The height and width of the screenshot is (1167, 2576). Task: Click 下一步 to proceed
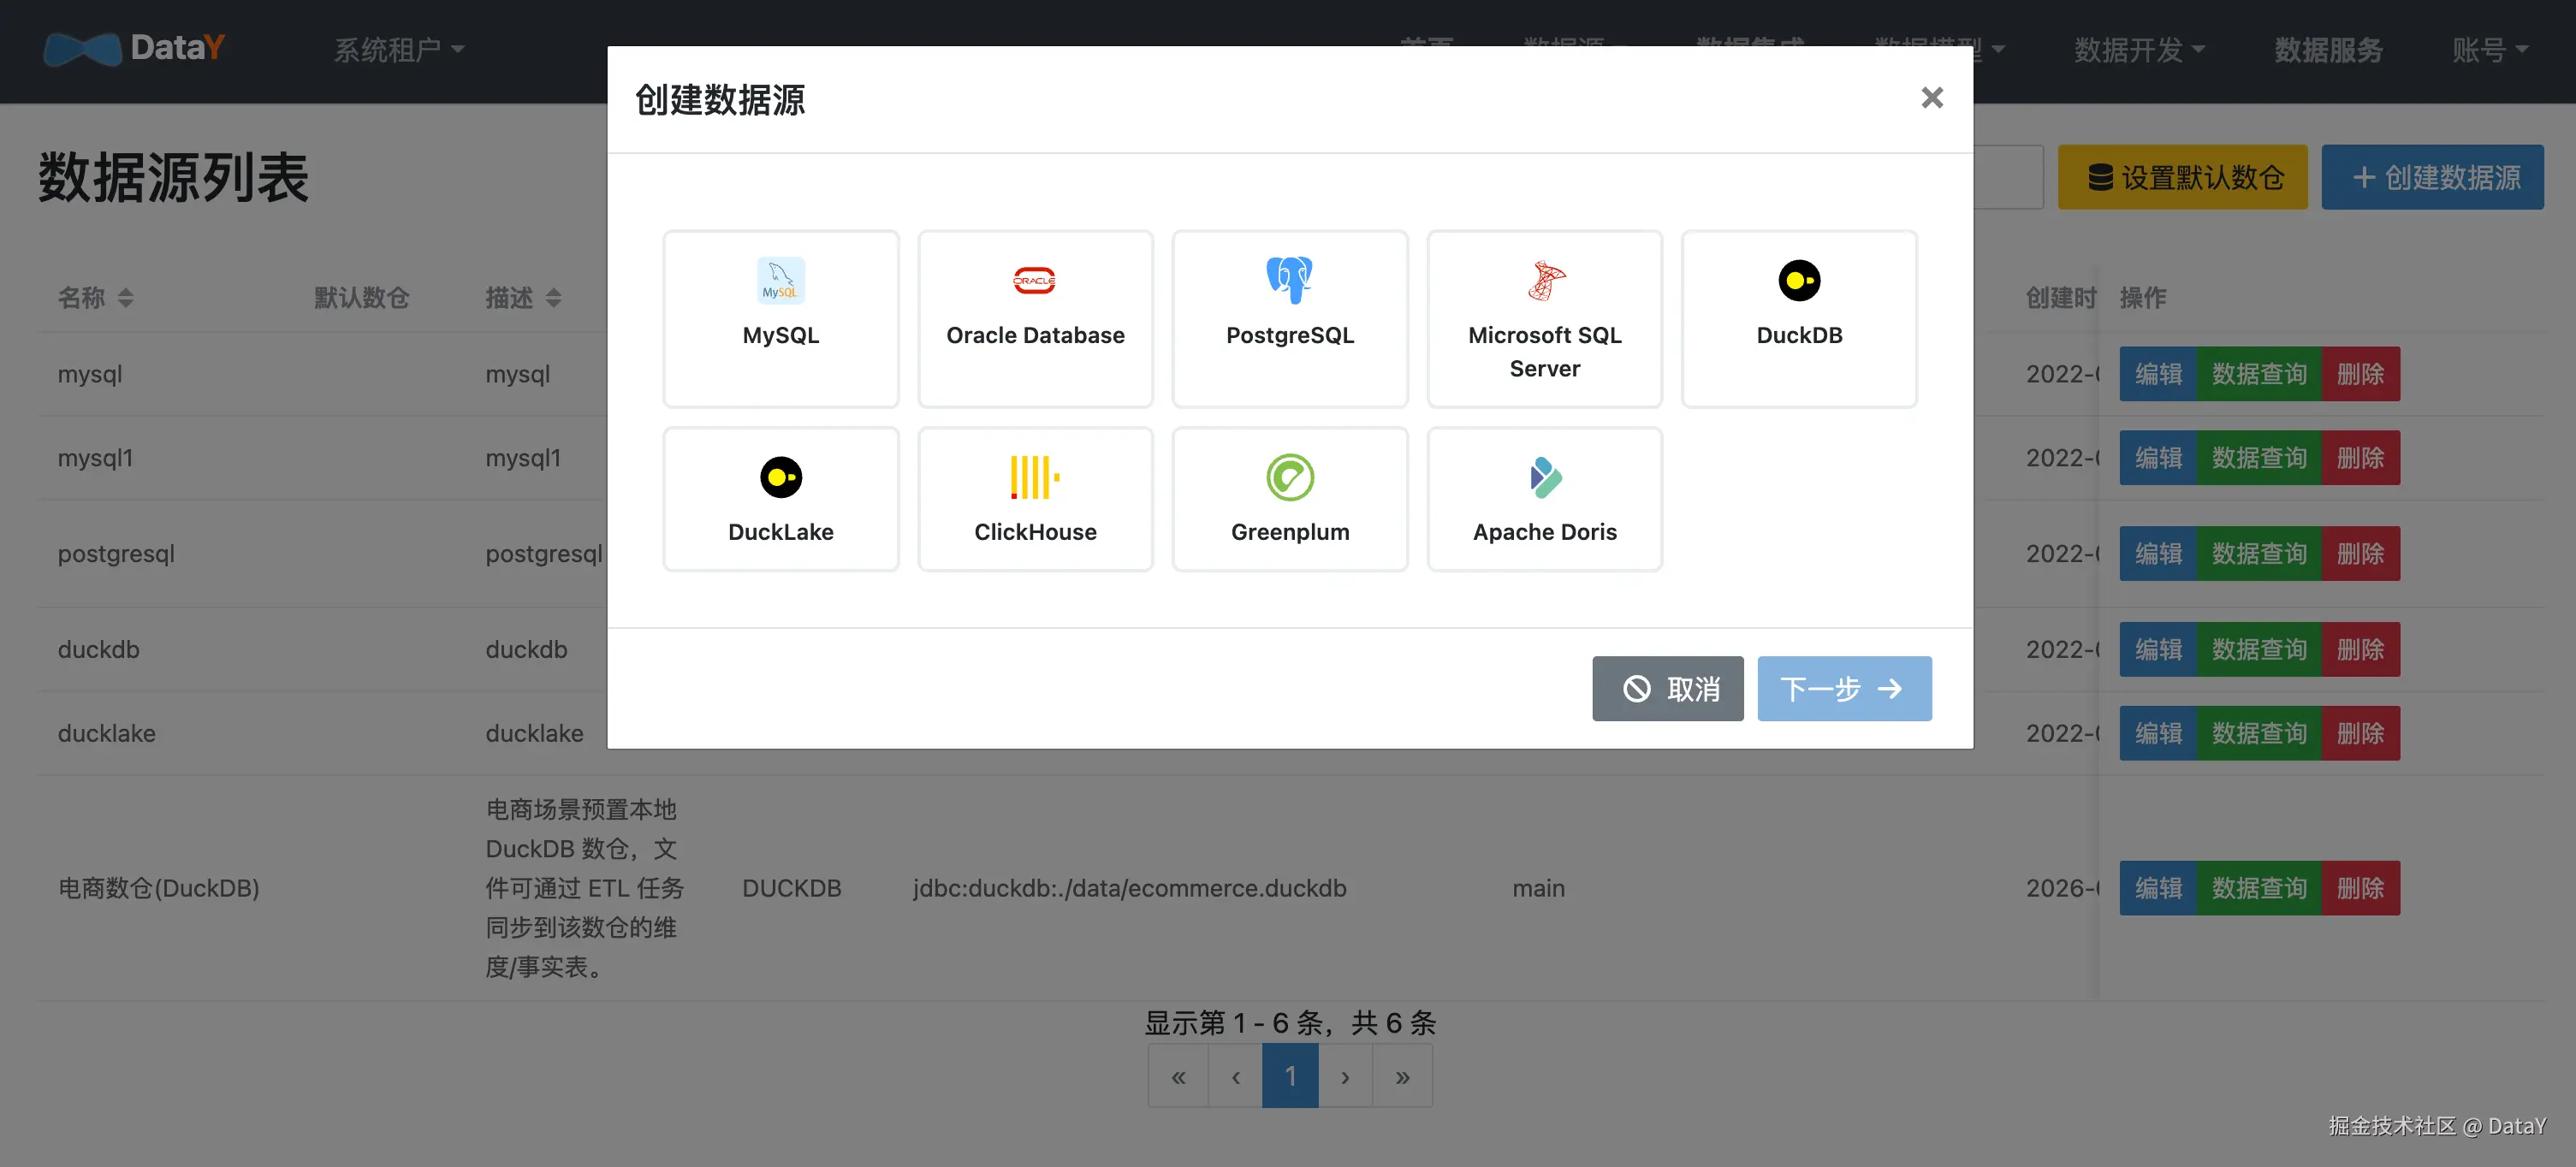[x=1843, y=688]
